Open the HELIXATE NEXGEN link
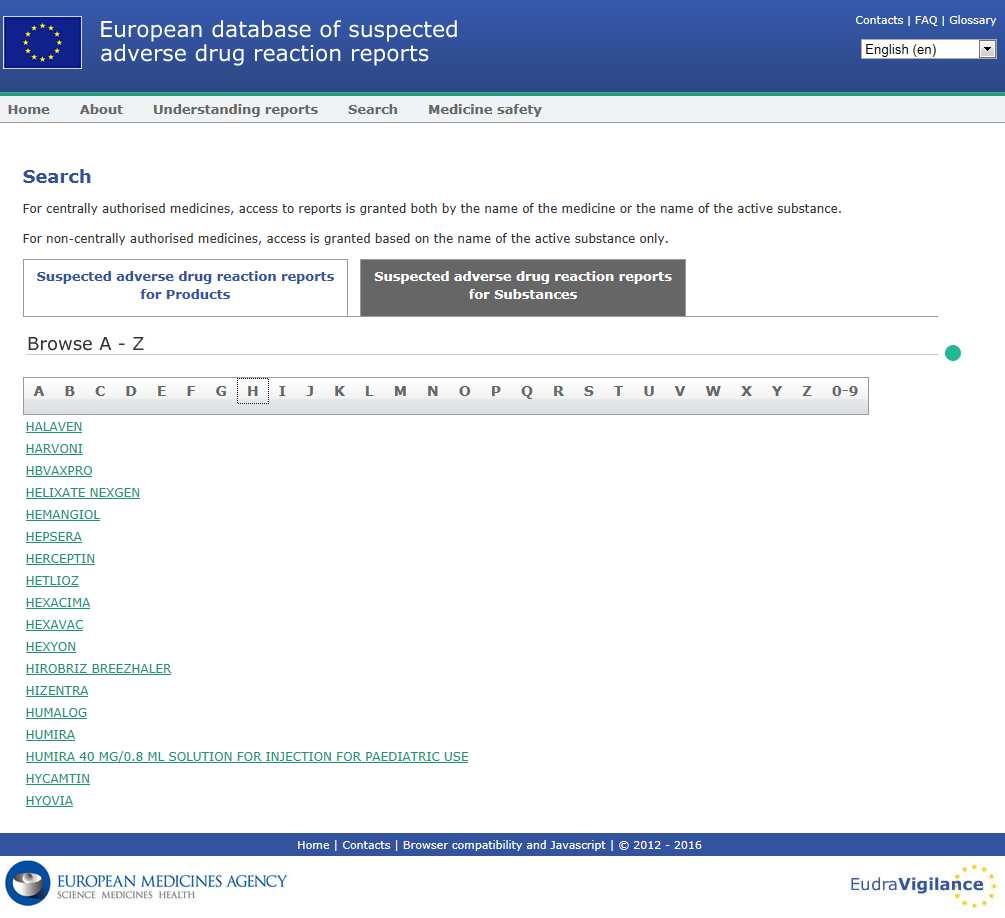 point(83,493)
